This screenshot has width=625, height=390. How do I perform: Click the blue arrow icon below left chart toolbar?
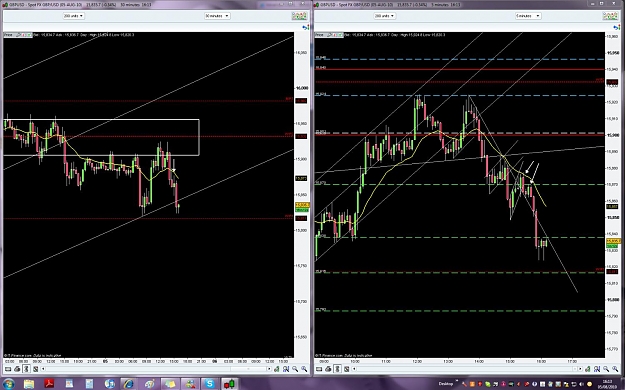(x=306, y=28)
